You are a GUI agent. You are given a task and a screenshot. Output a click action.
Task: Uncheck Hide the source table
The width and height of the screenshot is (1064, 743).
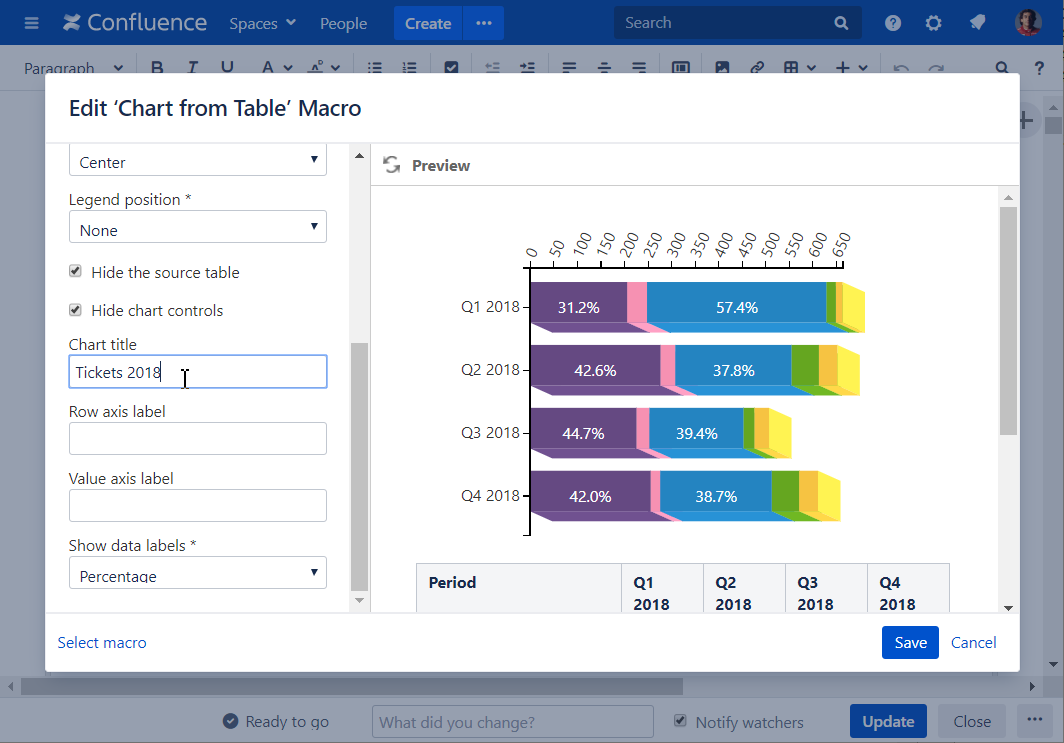pos(75,272)
